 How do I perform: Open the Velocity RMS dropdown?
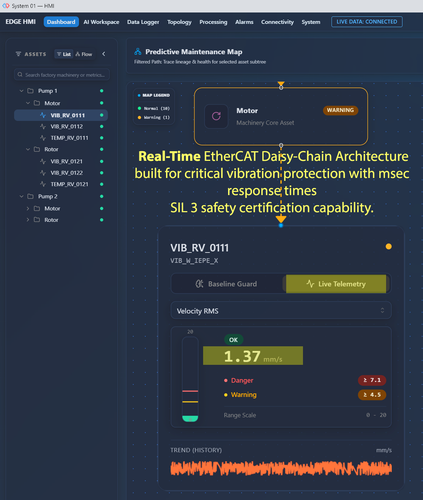click(x=281, y=311)
